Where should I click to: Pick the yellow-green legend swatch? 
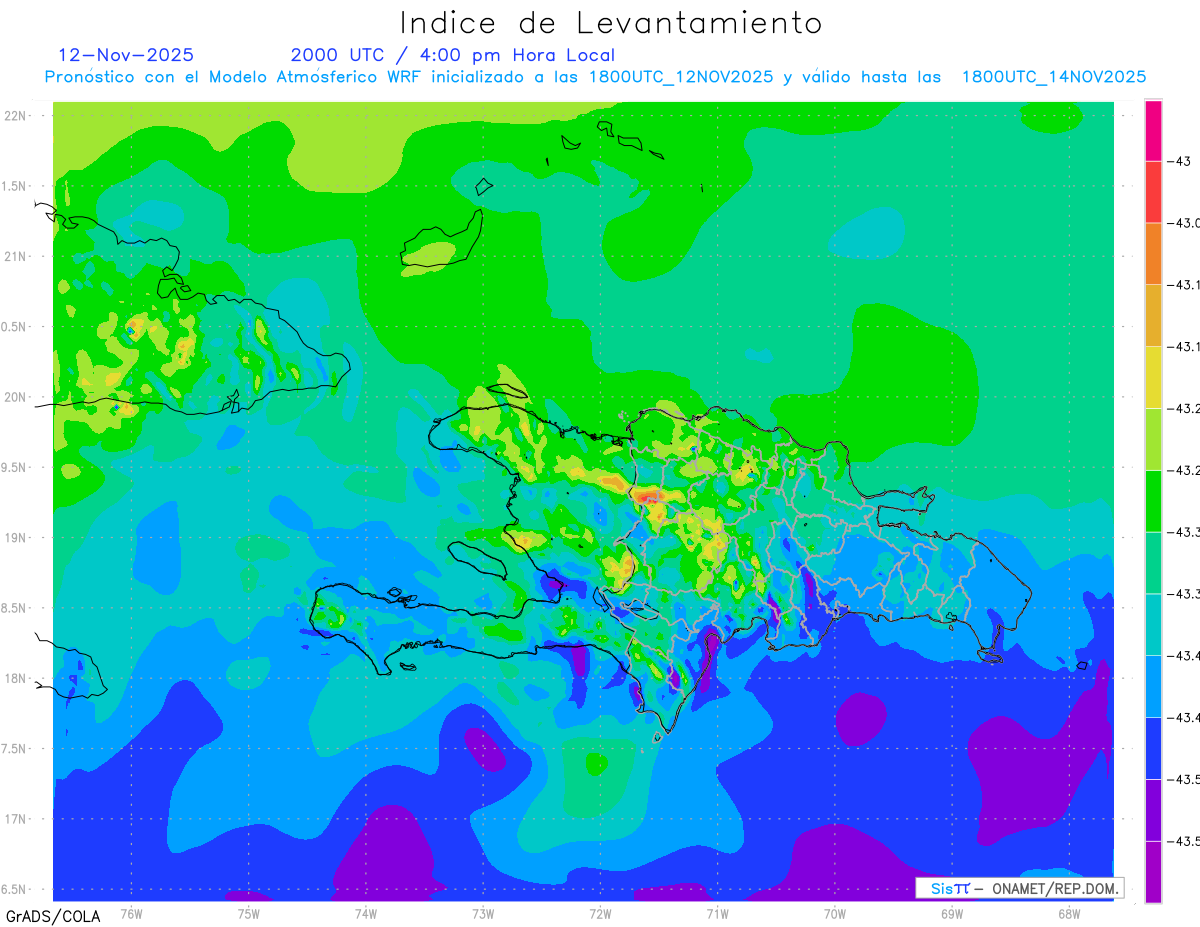click(x=1153, y=440)
